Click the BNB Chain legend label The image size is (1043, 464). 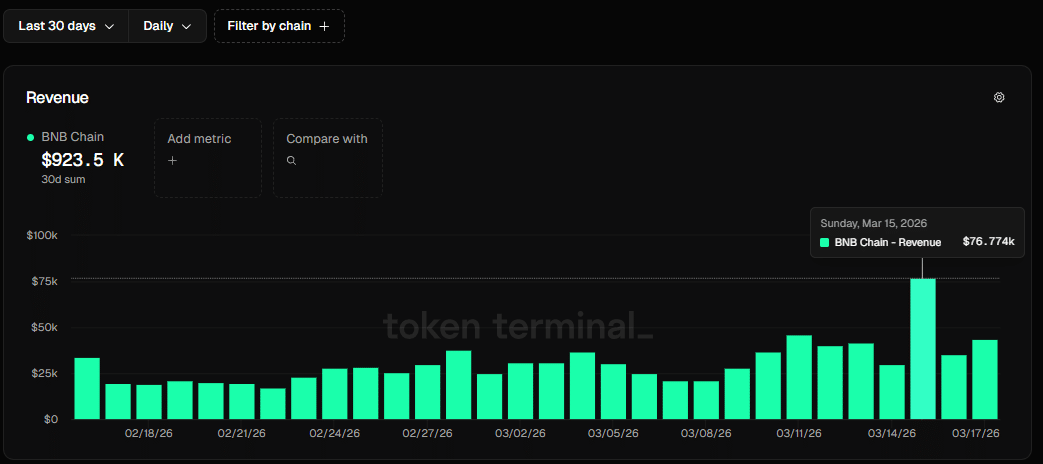coord(73,137)
